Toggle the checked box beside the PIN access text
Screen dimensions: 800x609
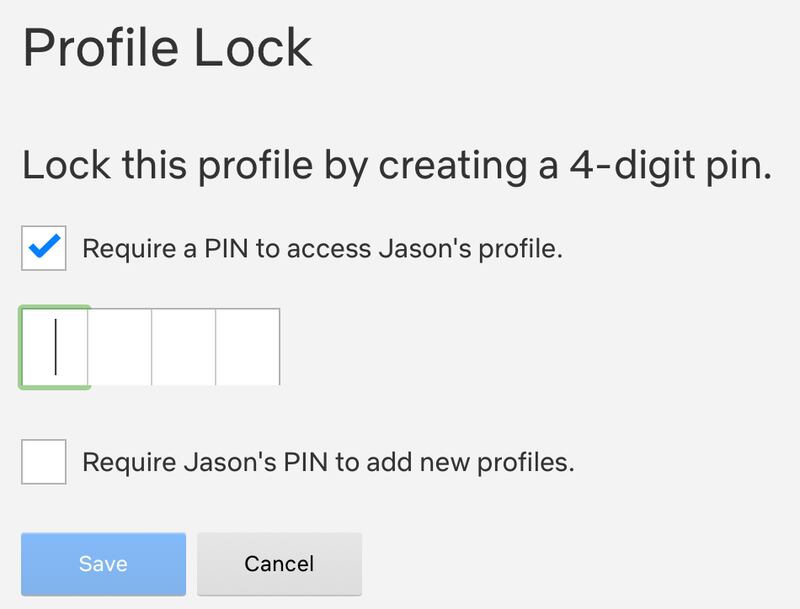44,248
